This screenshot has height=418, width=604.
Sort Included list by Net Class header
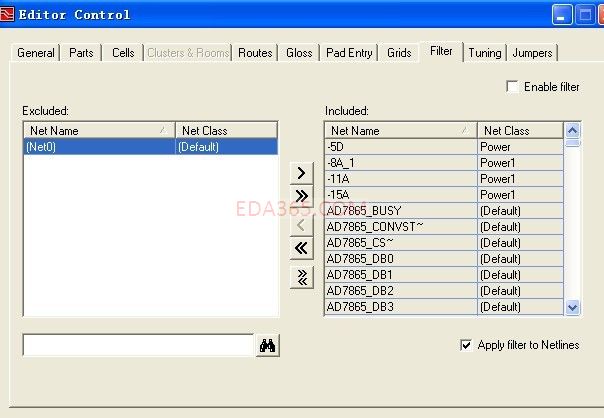pyautogui.click(x=520, y=131)
